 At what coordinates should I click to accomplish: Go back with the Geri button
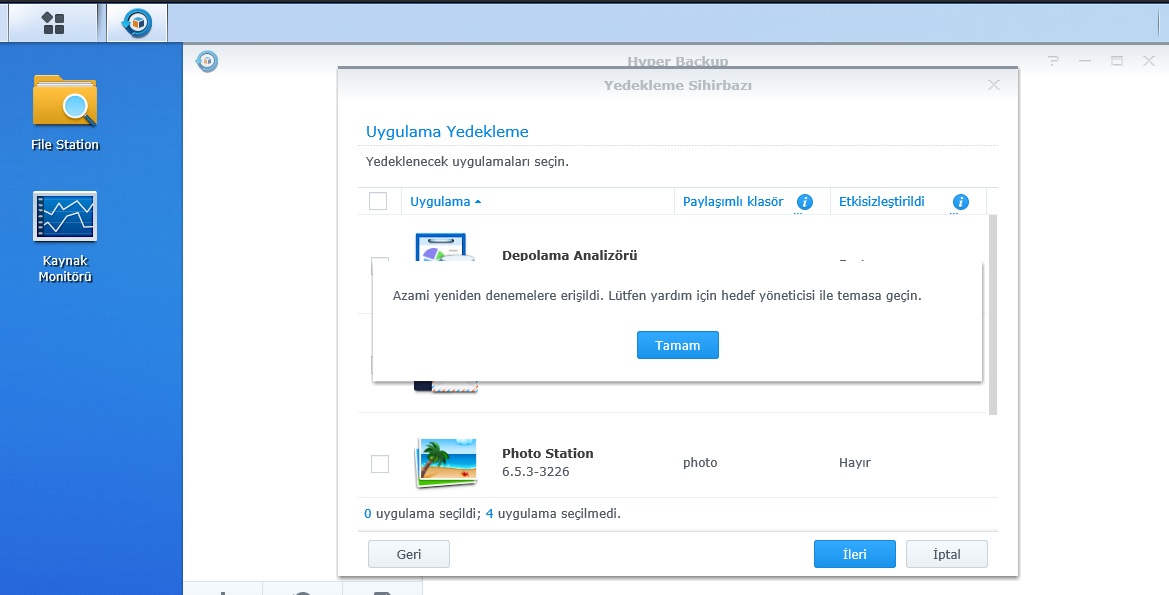(x=409, y=554)
